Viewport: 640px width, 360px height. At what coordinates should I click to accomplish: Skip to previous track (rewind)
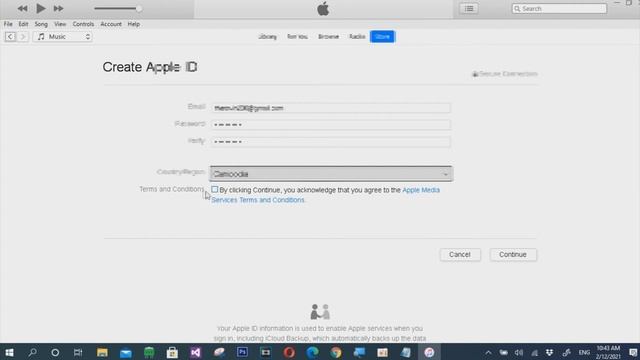(x=22, y=8)
